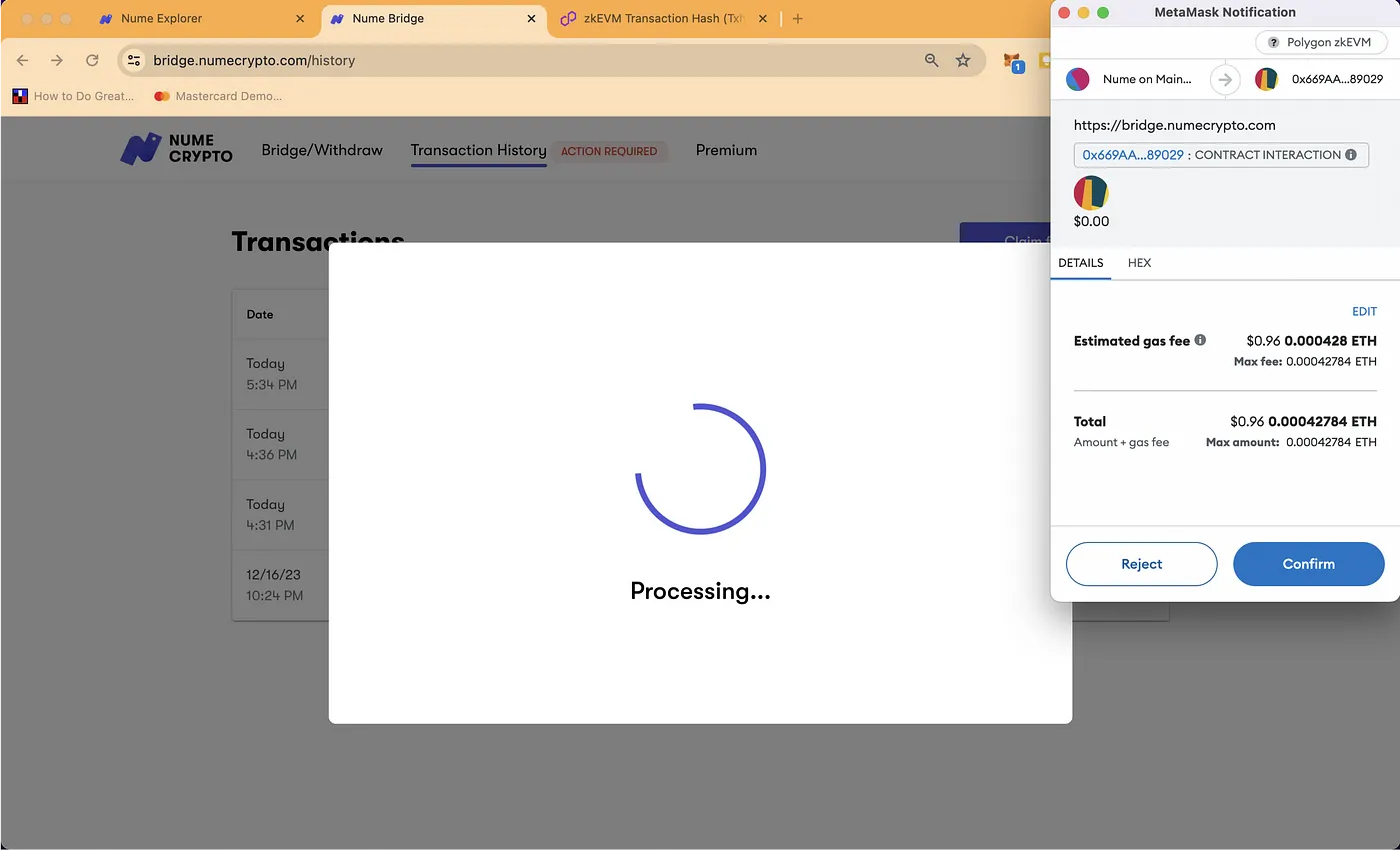The image size is (1400, 850).
Task: Click the contract interaction info icon
Action: [x=1351, y=155]
